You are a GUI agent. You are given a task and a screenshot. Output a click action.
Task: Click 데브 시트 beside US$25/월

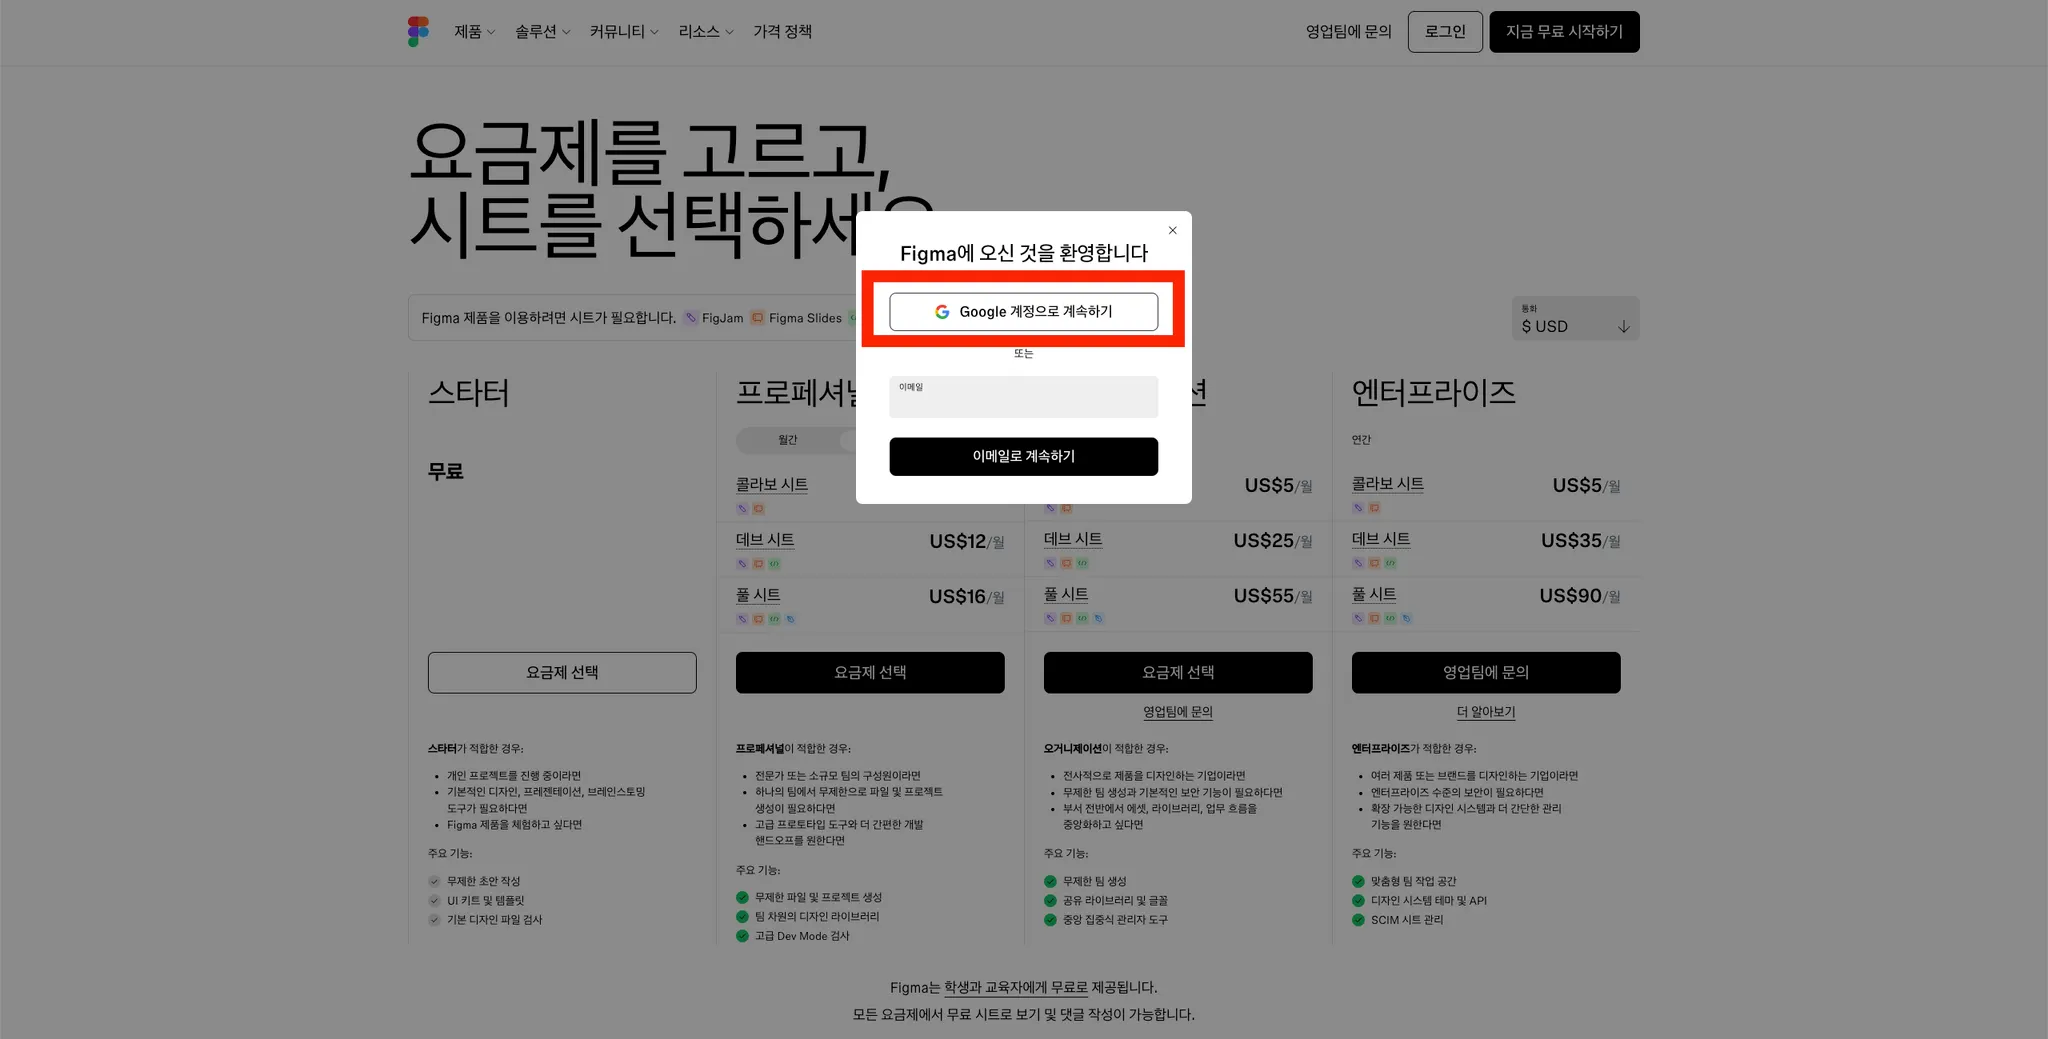pyautogui.click(x=1073, y=539)
